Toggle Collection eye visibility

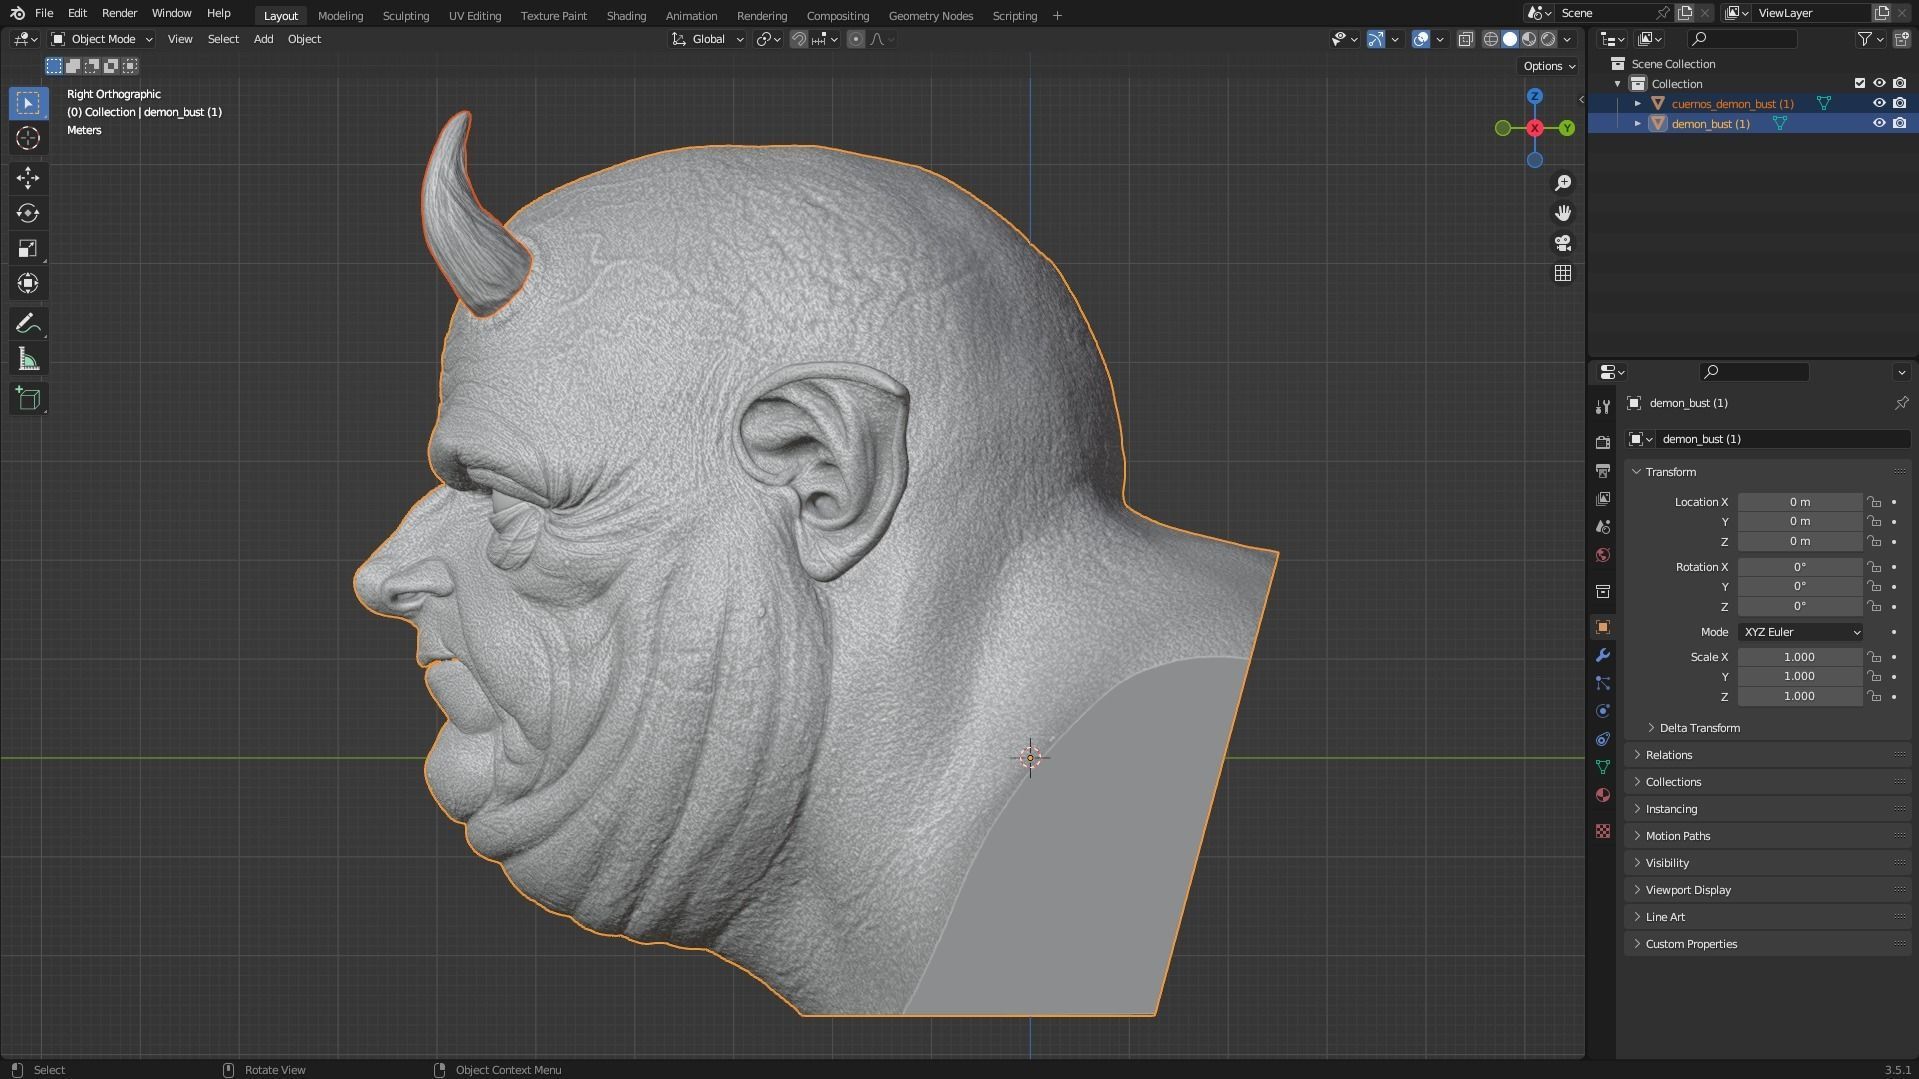coord(1879,83)
